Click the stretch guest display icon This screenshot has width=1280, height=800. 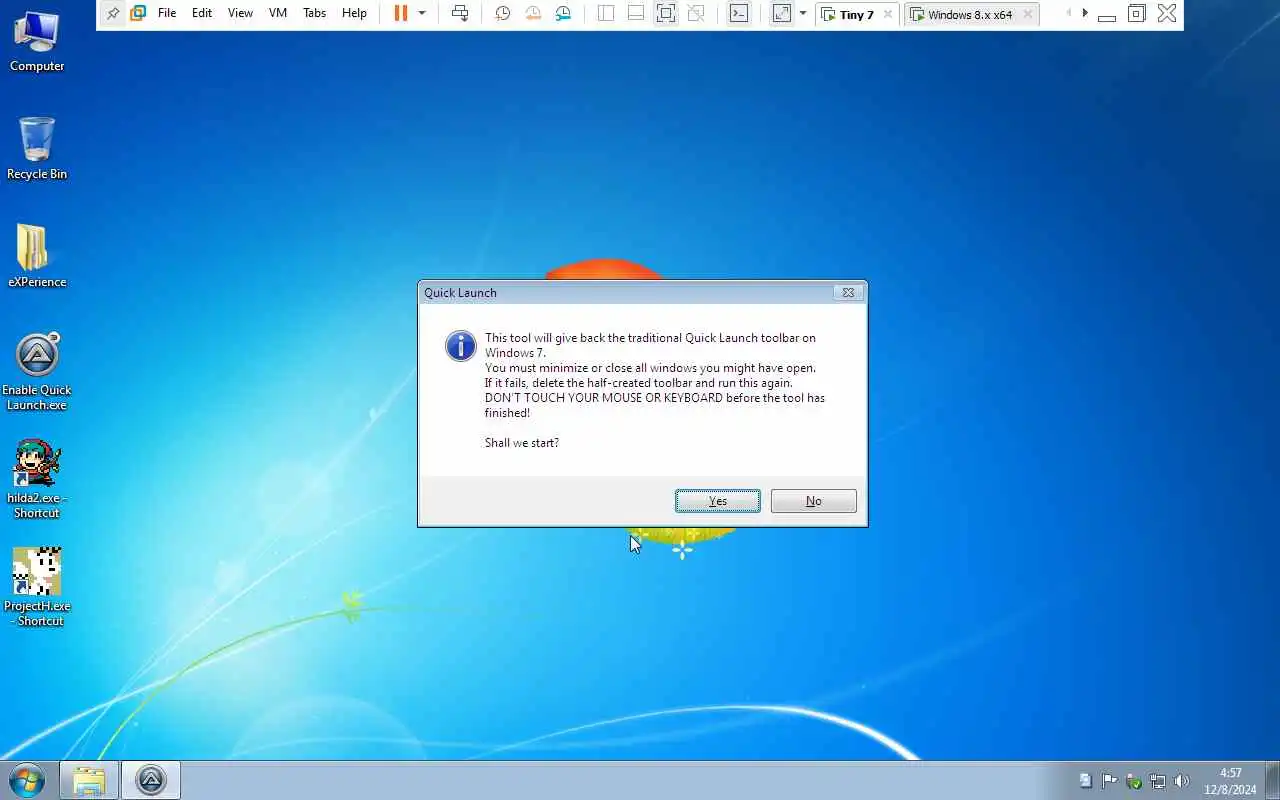[x=782, y=13]
